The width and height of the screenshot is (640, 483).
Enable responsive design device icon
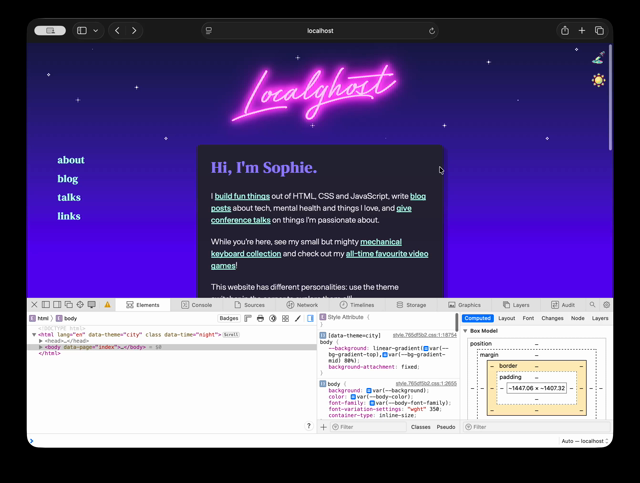[91, 305]
